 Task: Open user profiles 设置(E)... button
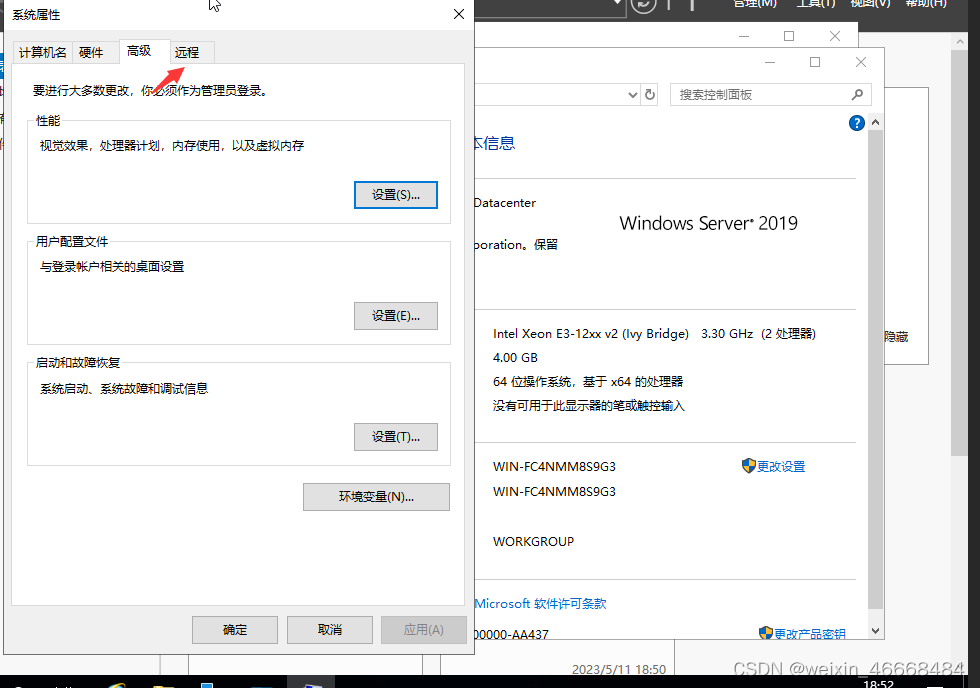coord(396,316)
